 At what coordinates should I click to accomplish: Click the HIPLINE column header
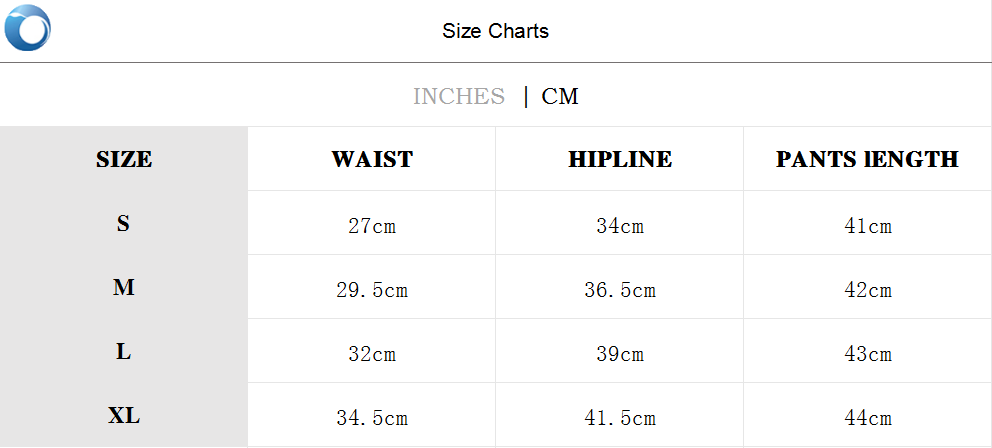[x=620, y=159]
